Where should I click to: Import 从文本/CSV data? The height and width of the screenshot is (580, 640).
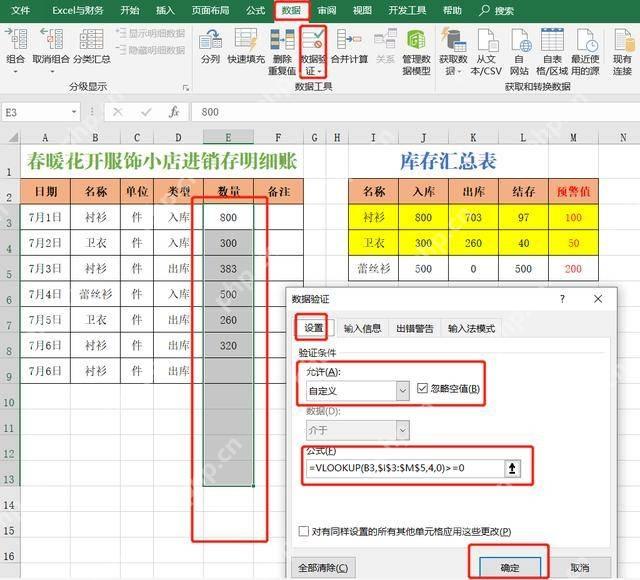(x=486, y=51)
